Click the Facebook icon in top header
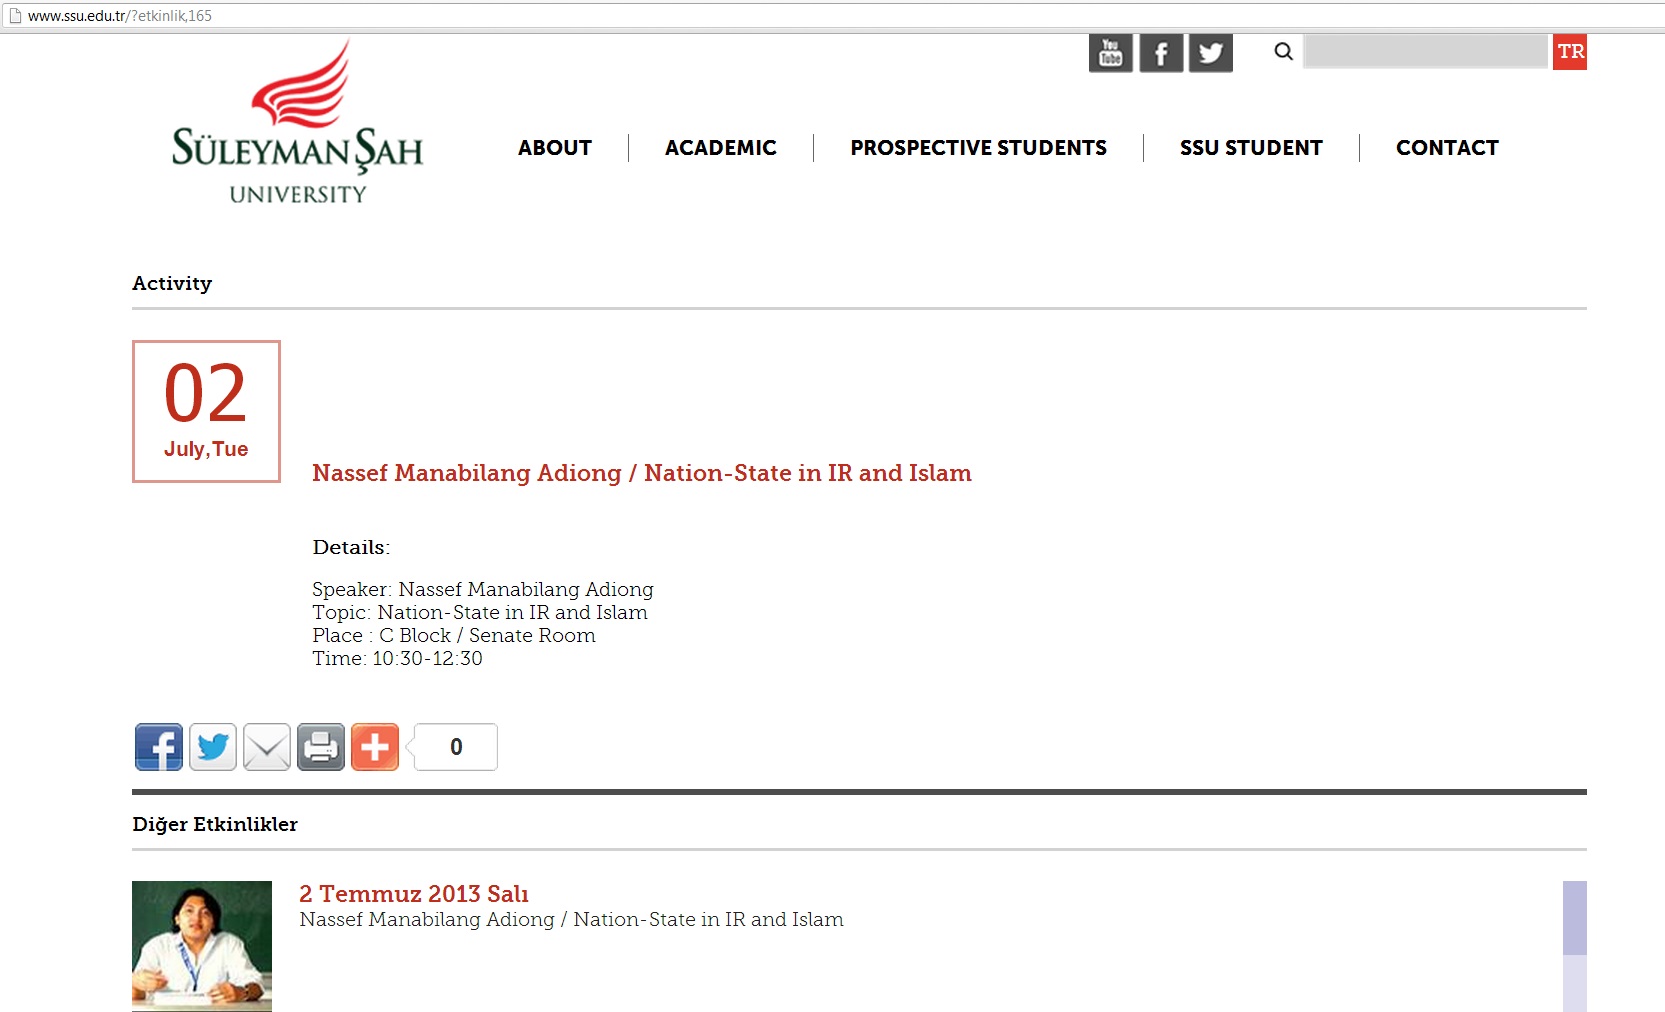1665x1012 pixels. coord(1161,53)
